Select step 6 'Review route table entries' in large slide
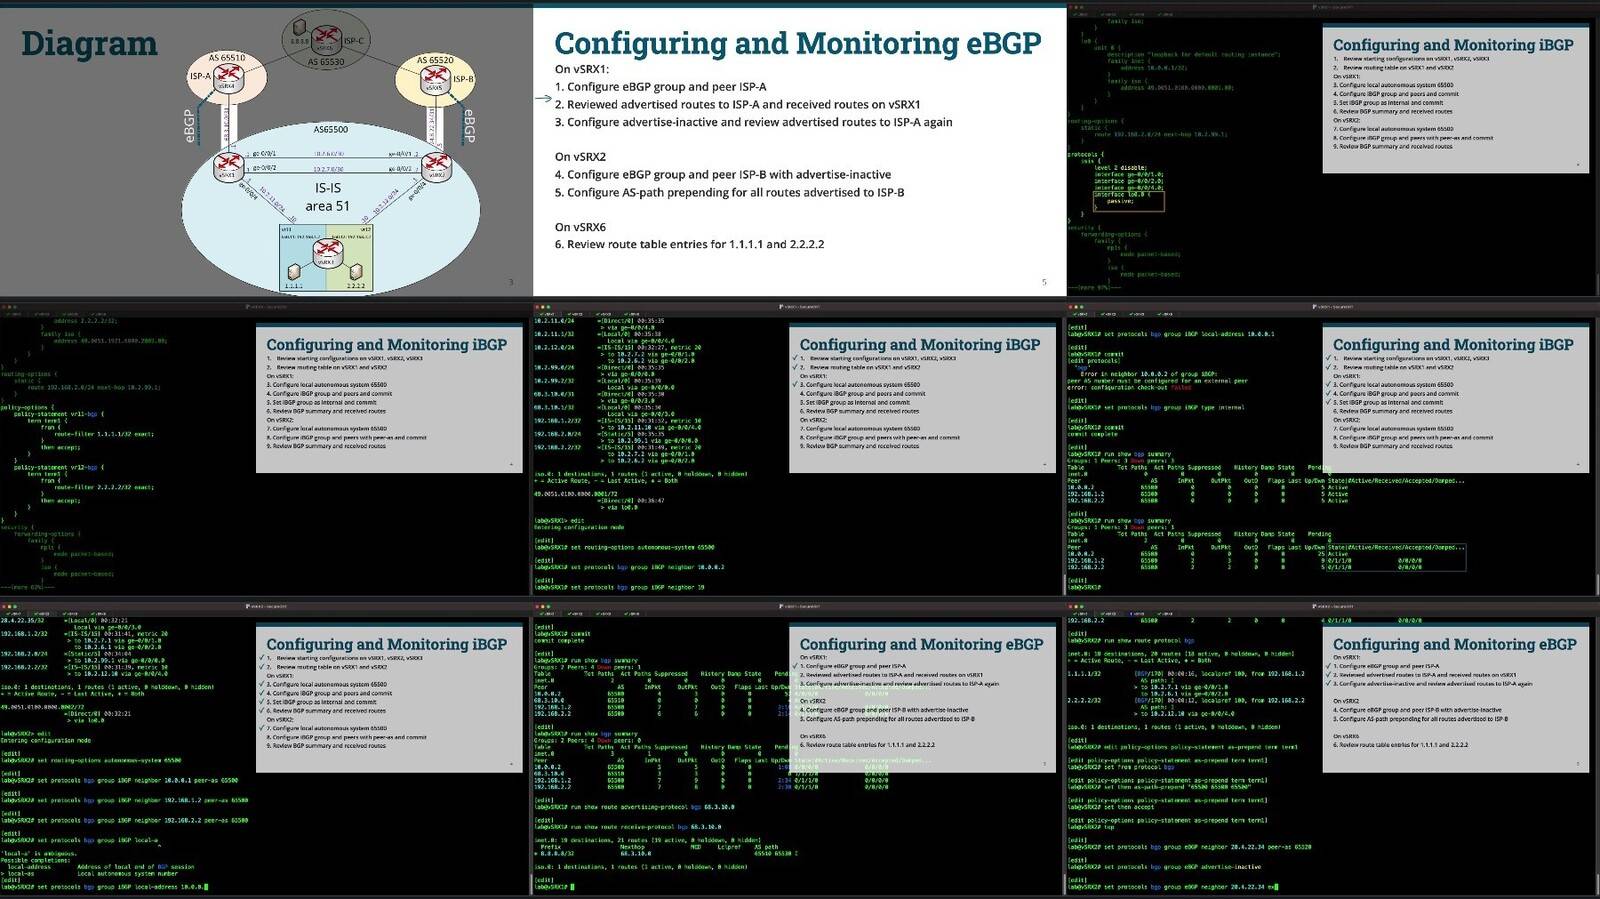Screen dimensions: 1600x899 coord(690,244)
